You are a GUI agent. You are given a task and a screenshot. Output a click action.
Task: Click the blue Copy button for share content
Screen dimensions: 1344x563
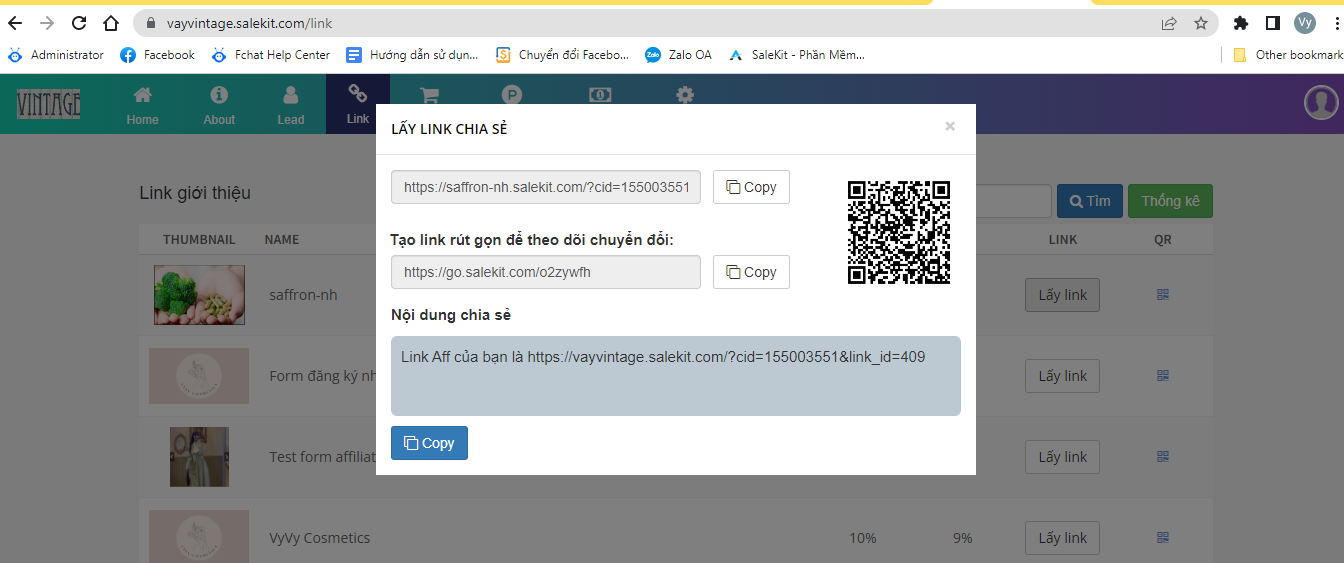429,443
